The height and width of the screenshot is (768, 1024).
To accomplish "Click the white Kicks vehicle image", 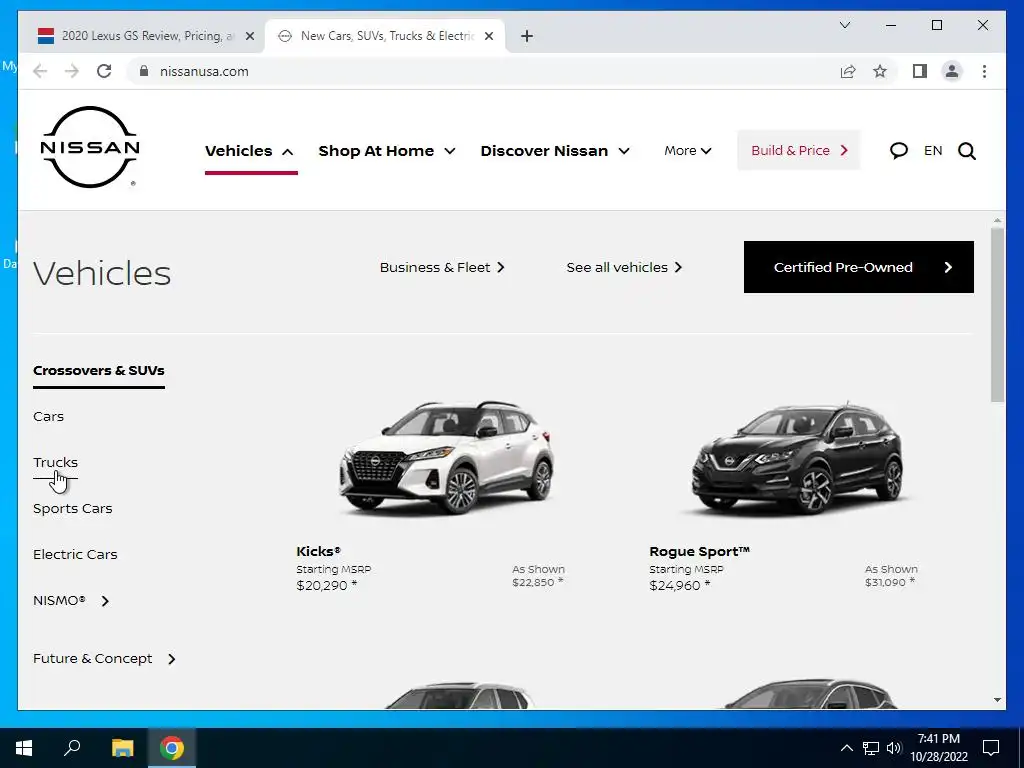I will point(447,457).
